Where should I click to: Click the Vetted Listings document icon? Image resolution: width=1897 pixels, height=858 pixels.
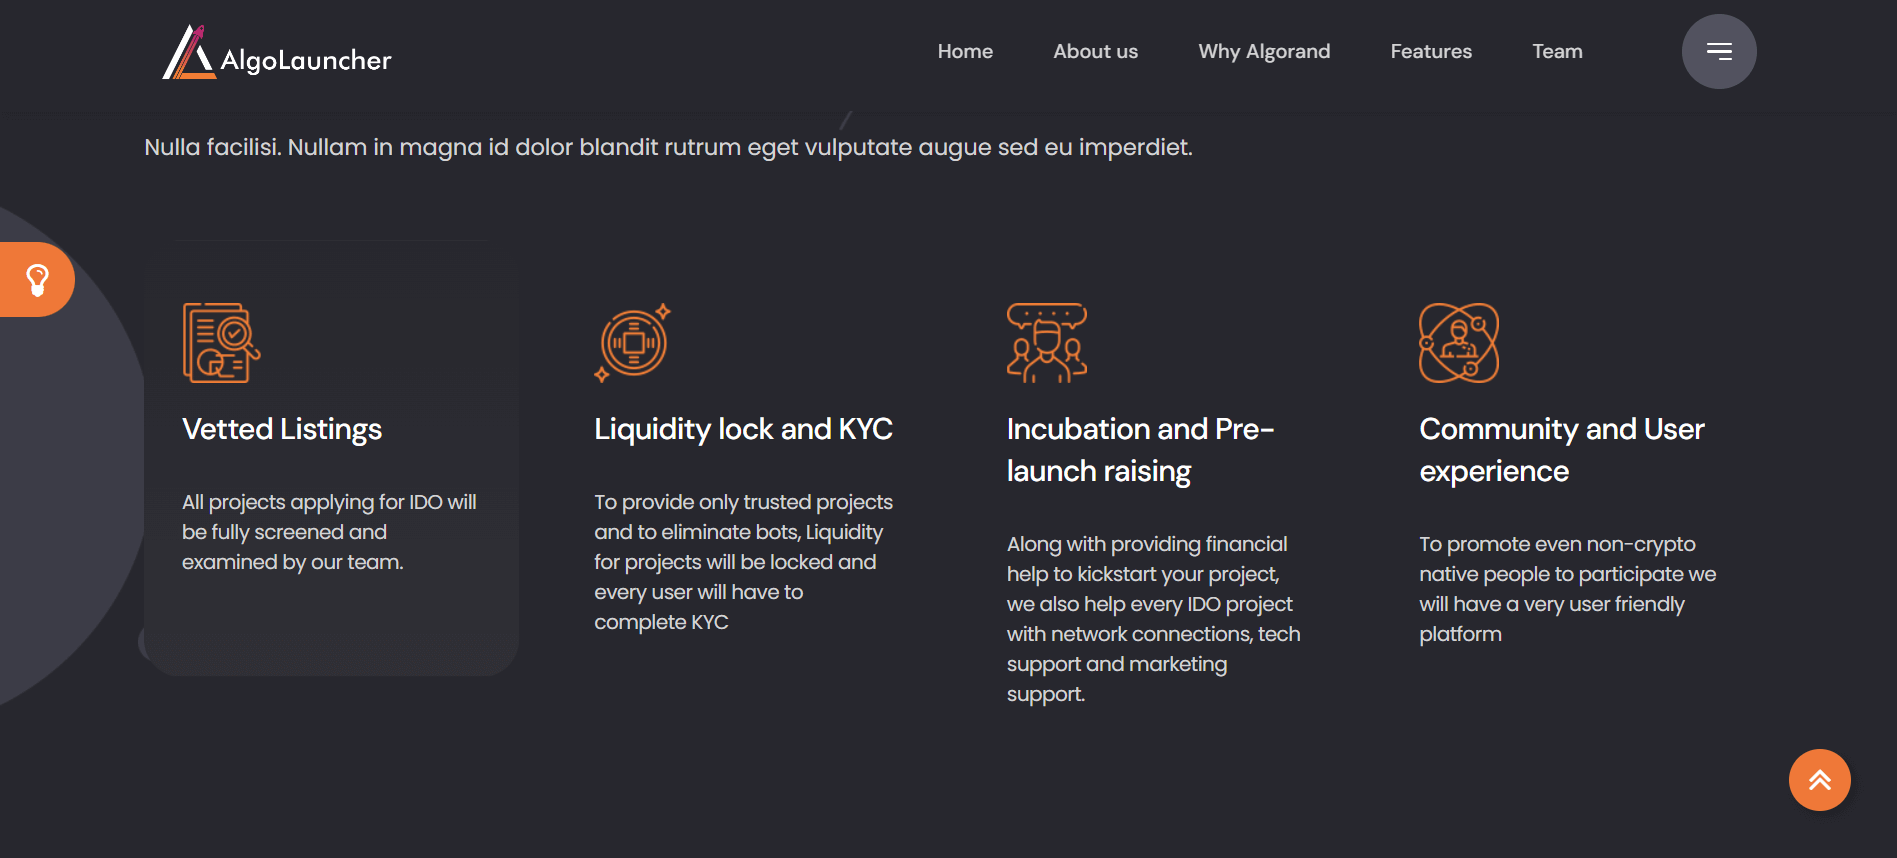tap(221, 343)
